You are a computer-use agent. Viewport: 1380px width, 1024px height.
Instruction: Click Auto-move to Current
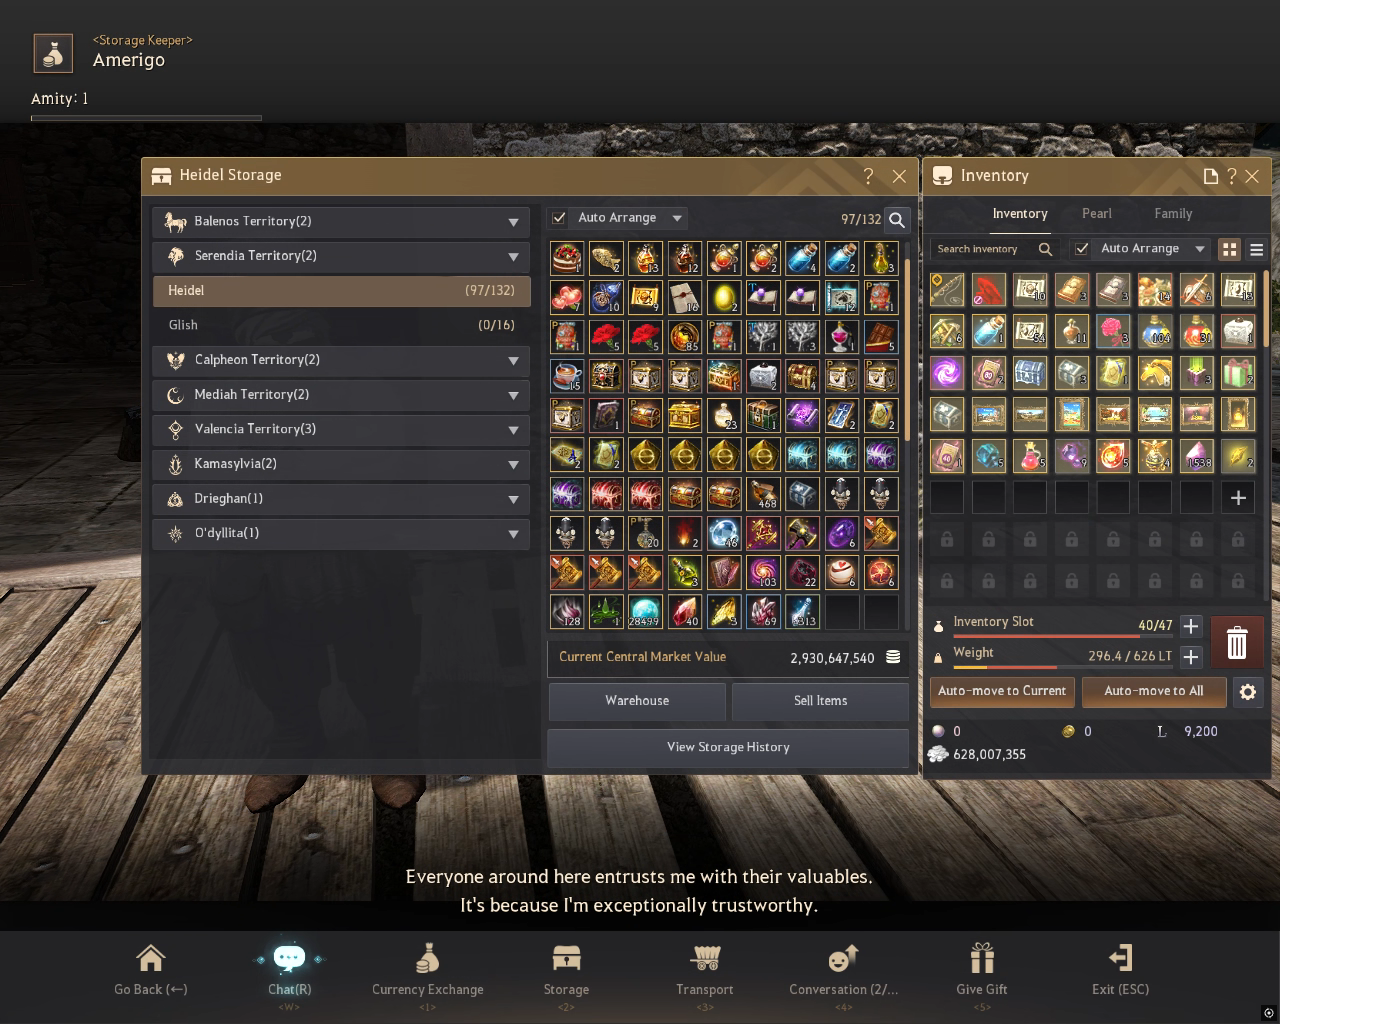[1002, 691]
